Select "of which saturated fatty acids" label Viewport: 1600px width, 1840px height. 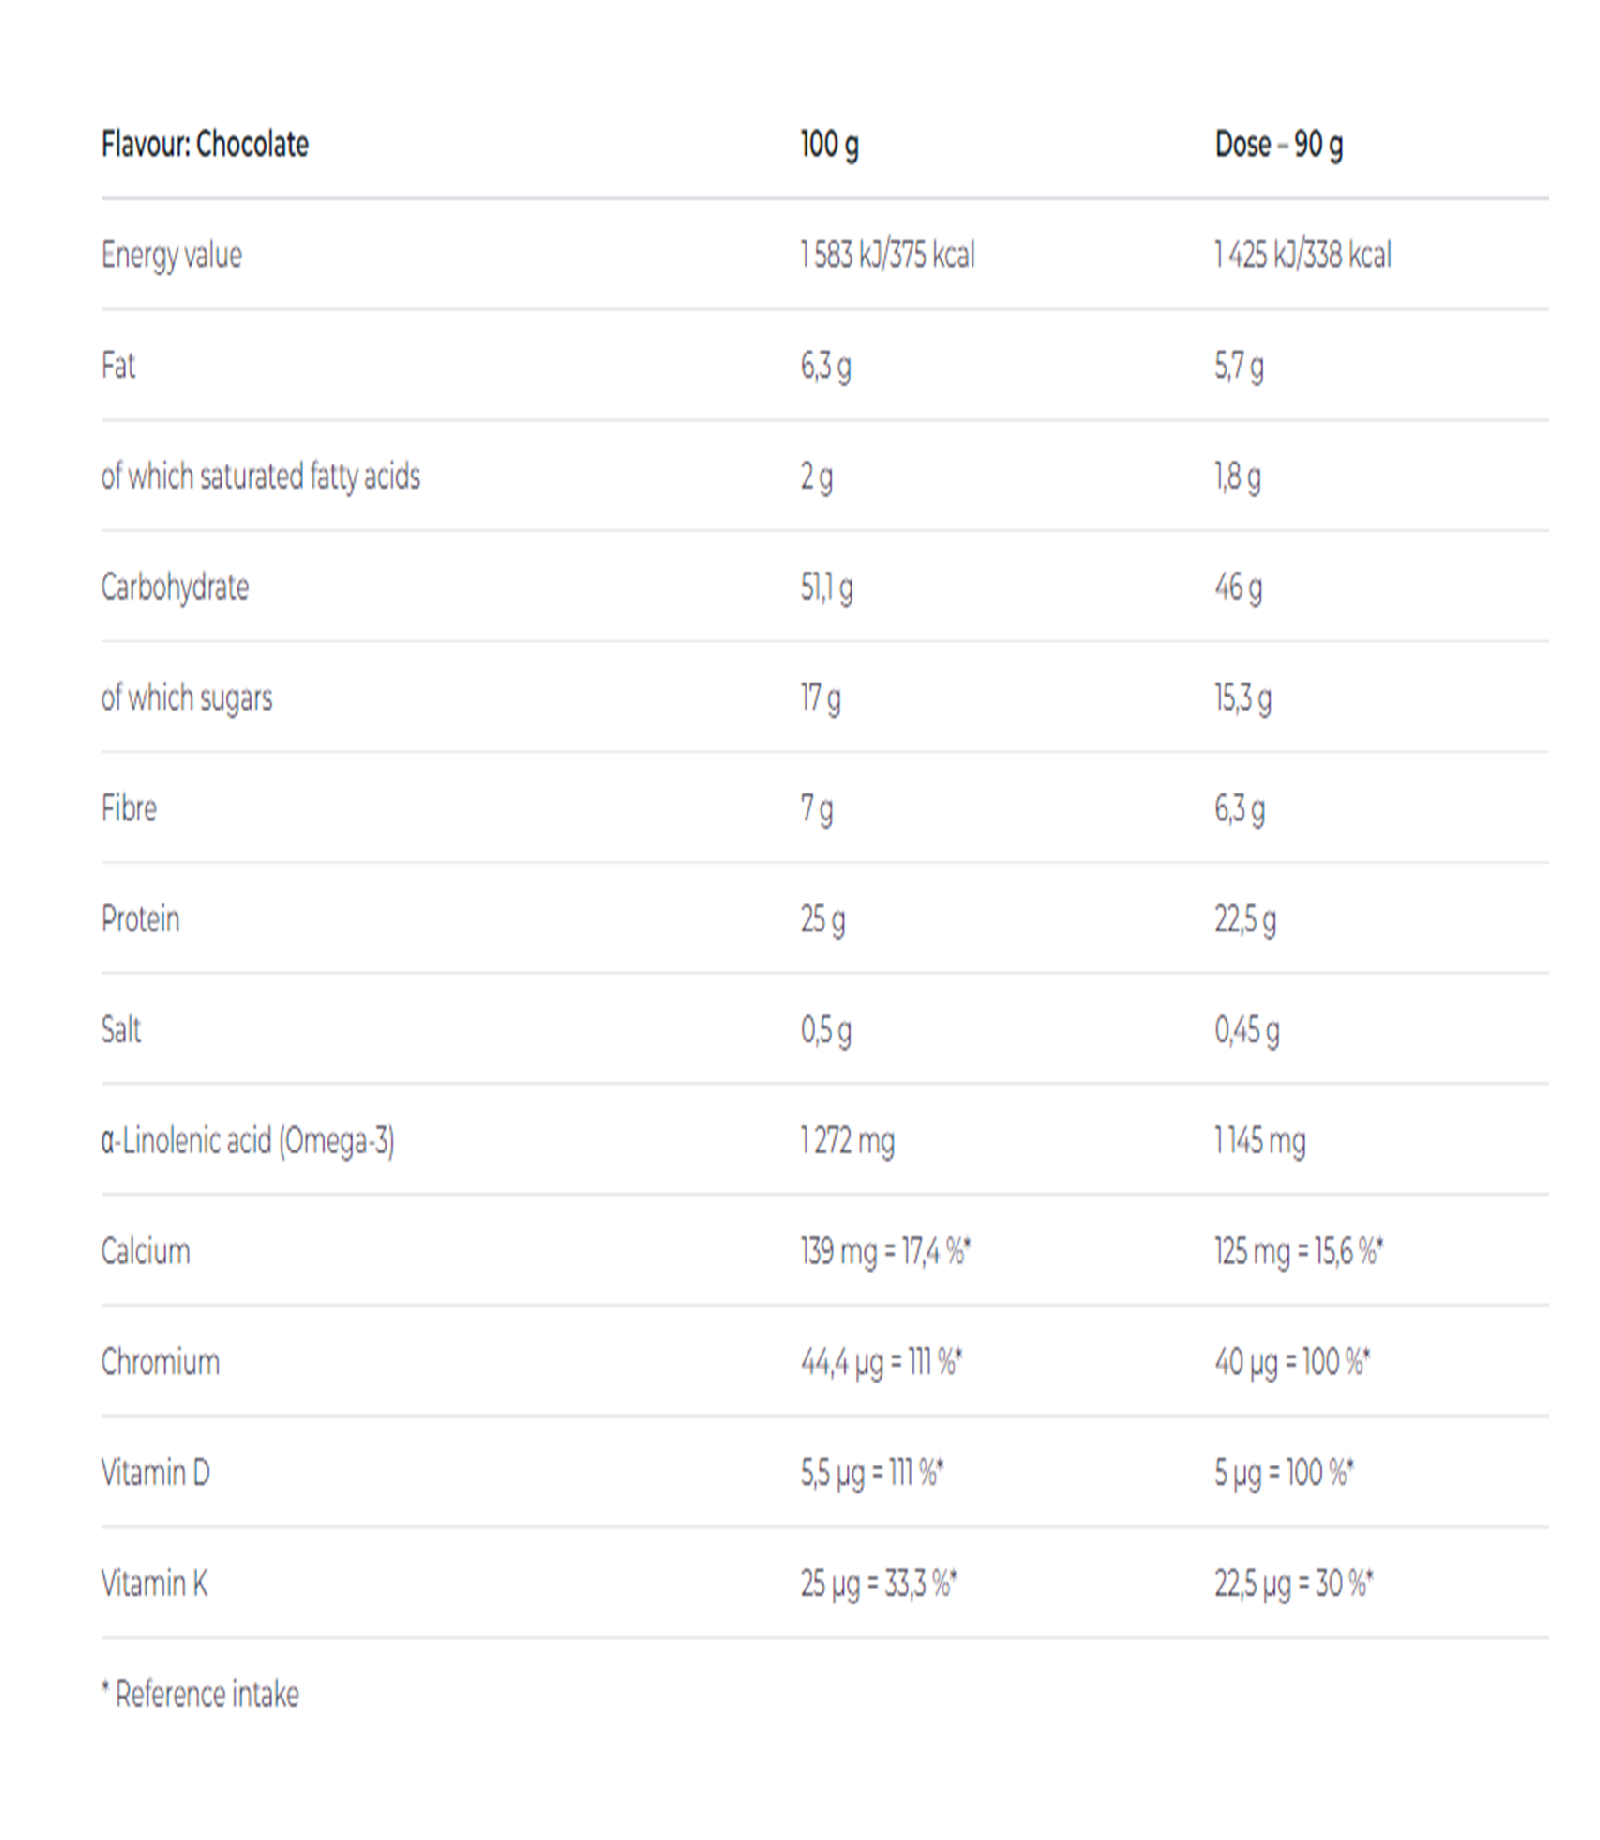tap(260, 477)
